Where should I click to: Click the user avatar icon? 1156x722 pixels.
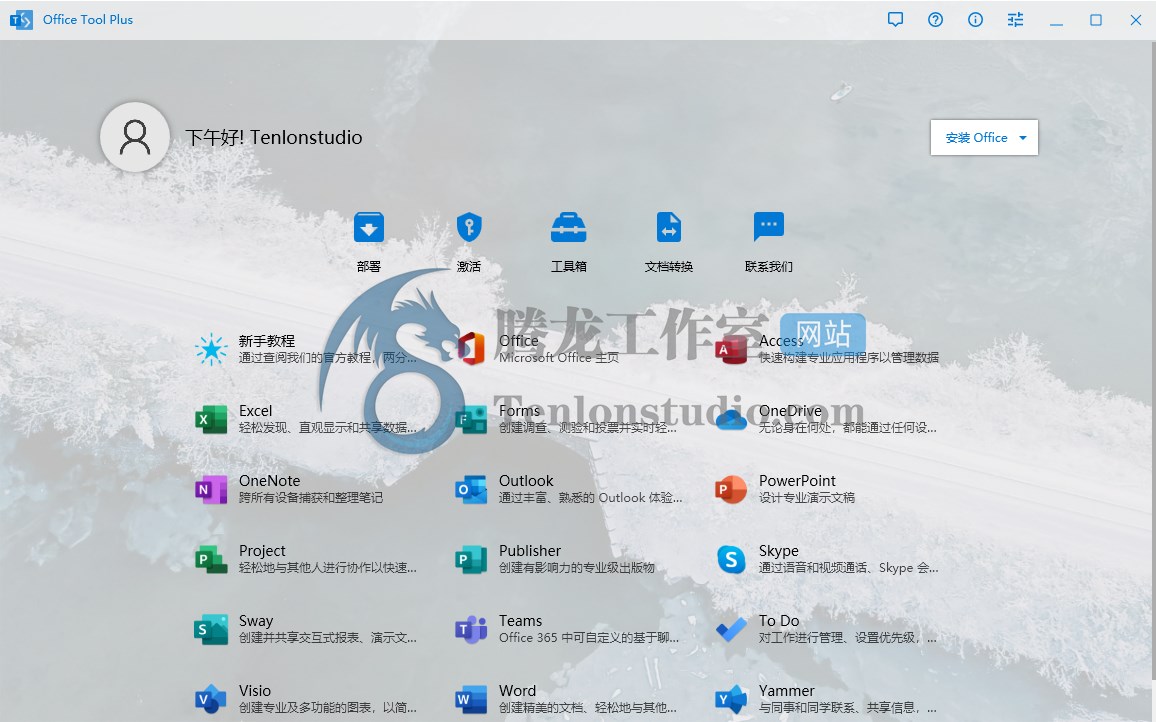(x=135, y=137)
